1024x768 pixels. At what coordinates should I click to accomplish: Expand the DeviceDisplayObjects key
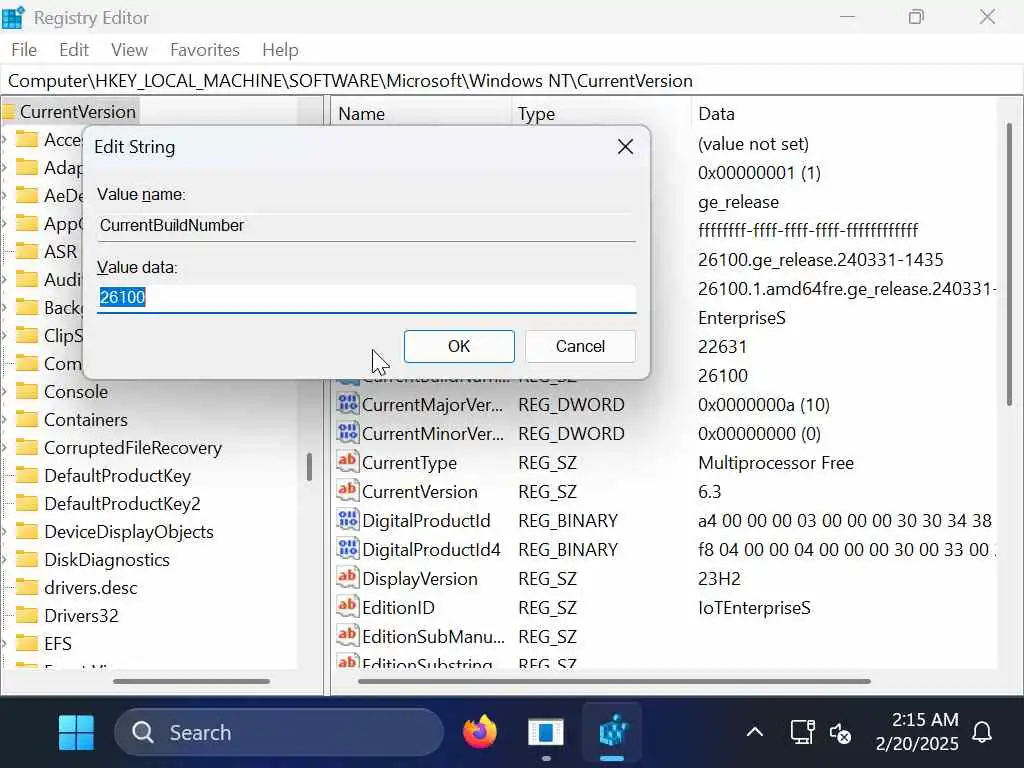click(5, 532)
